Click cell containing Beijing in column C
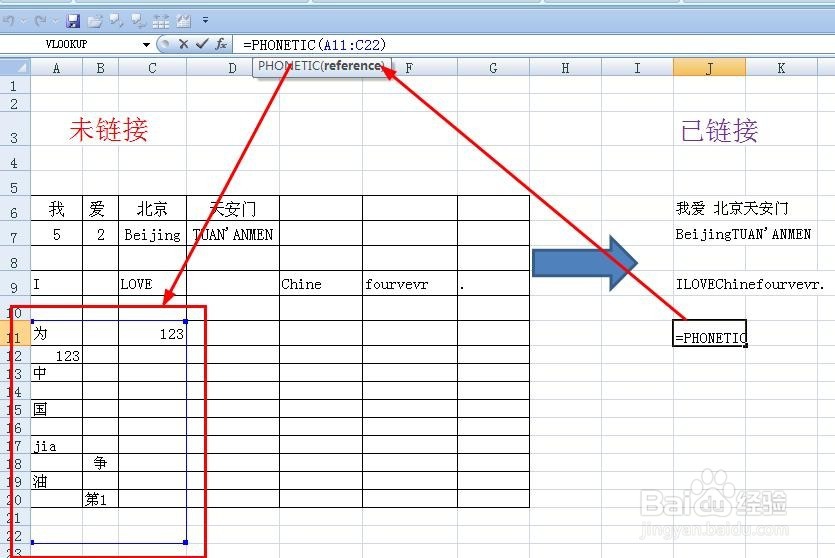Image resolution: width=835 pixels, height=558 pixels. (152, 234)
